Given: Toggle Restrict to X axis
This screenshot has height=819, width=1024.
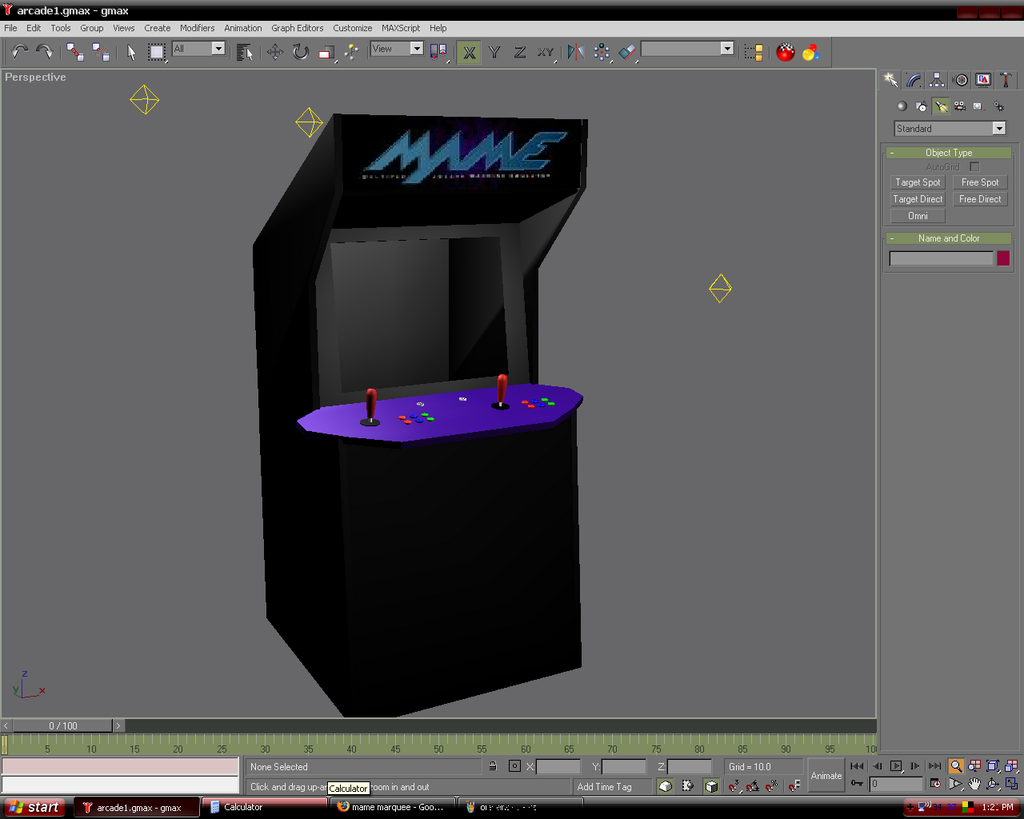Looking at the screenshot, I should (x=469, y=52).
